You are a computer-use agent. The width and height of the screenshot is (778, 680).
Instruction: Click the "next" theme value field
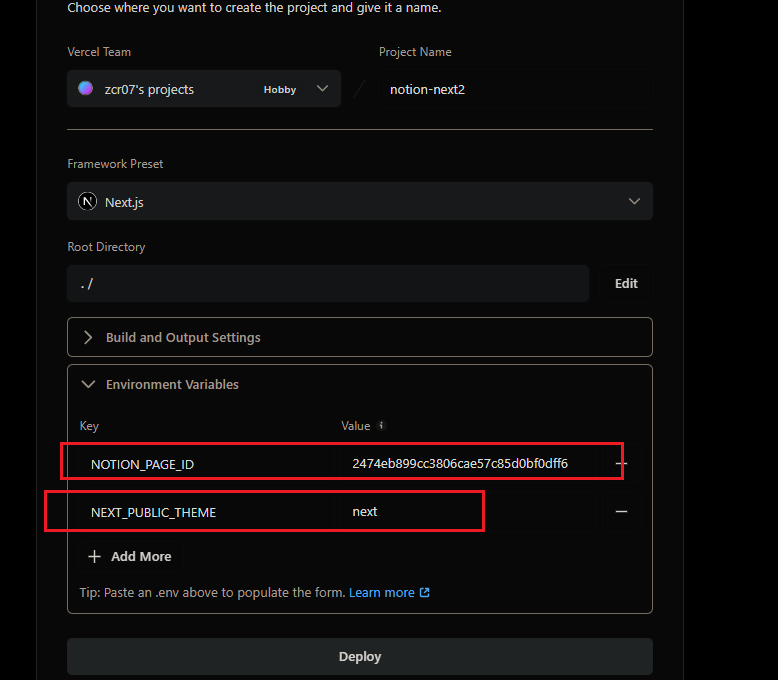(466, 511)
